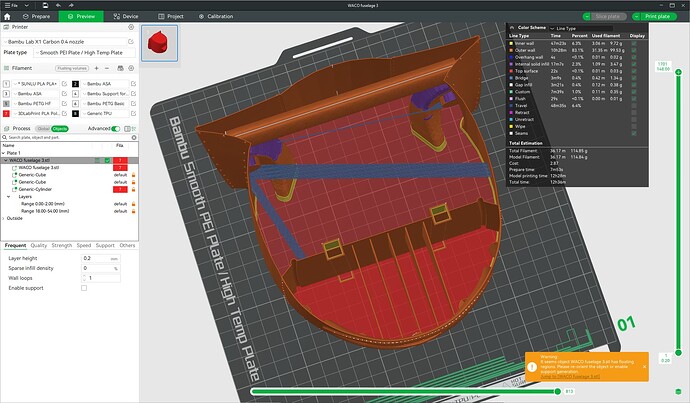This screenshot has width=690, height=403.
Task: Click lock icon on Range 0.00-2.00 row
Action: click(133, 204)
